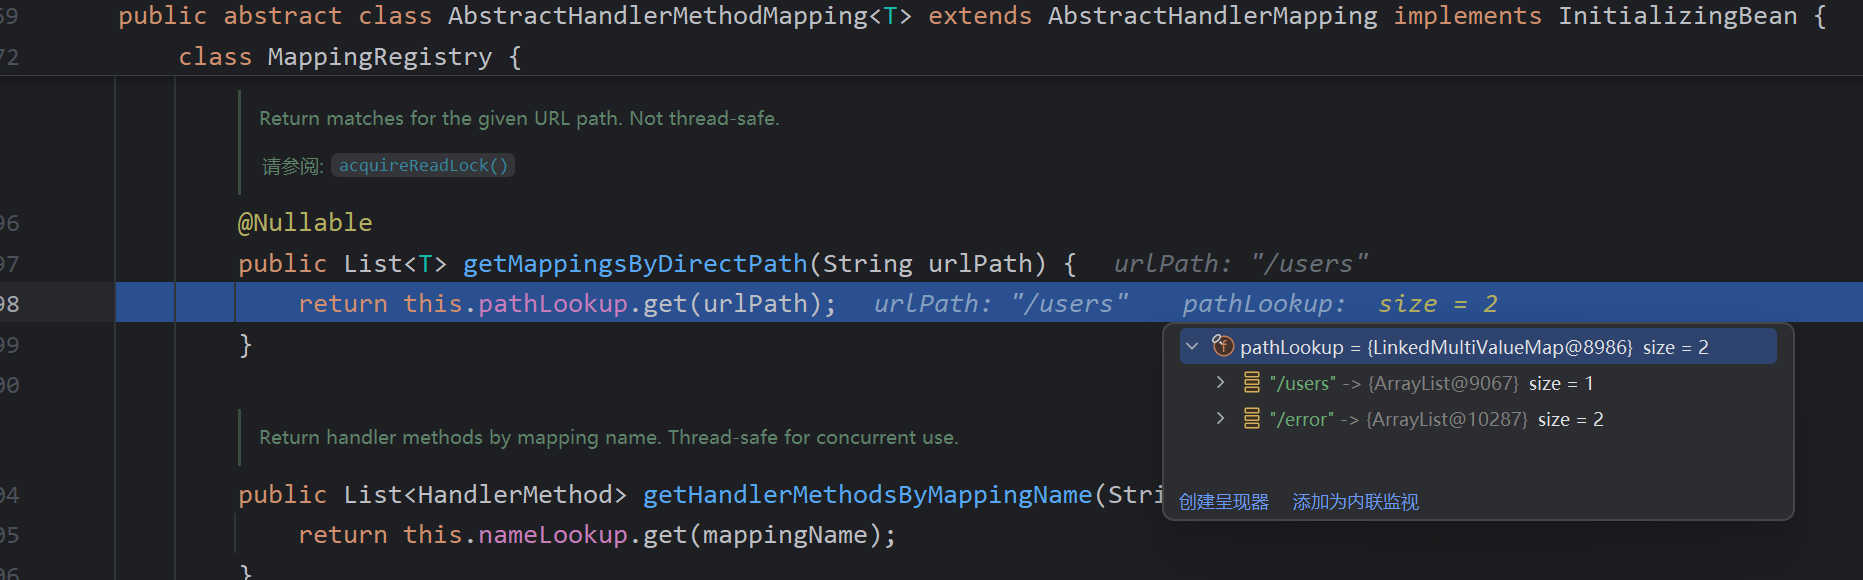Click the 创建呈现器 link
This screenshot has height=580, width=1863.
point(1224,502)
